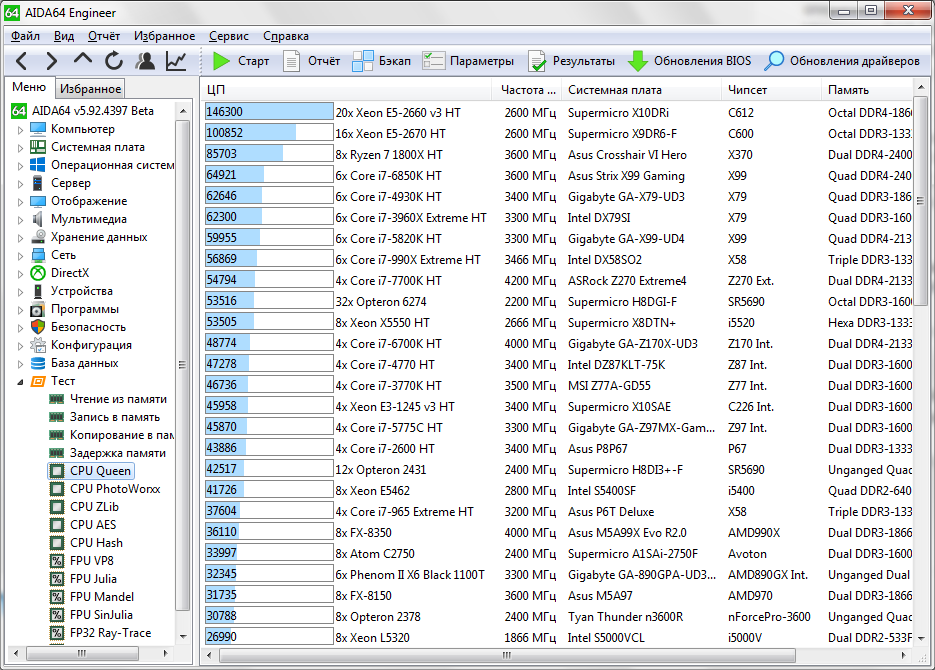Start the benchmark with Старт
Viewport: 935px width, 670px height.
click(242, 61)
